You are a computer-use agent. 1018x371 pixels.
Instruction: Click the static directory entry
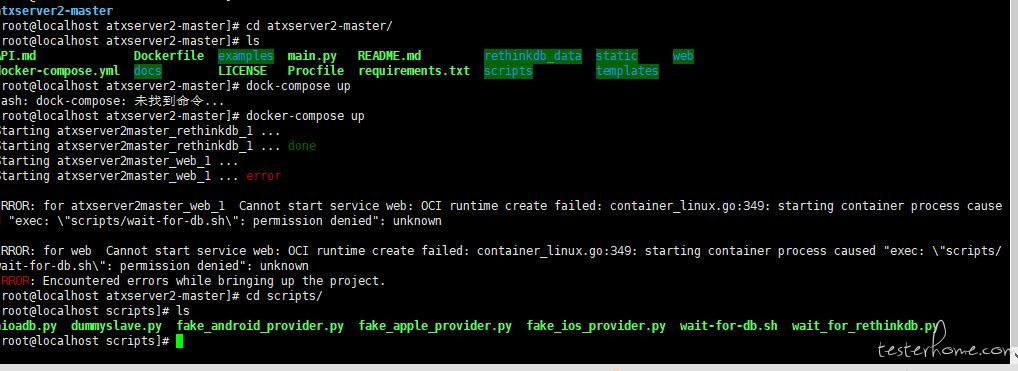click(617, 56)
